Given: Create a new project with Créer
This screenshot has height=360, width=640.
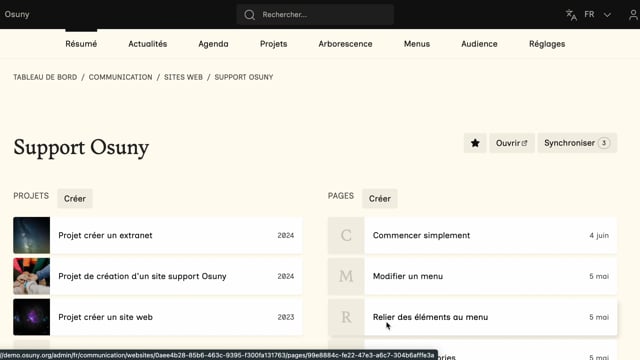Looking at the screenshot, I should coord(75,198).
